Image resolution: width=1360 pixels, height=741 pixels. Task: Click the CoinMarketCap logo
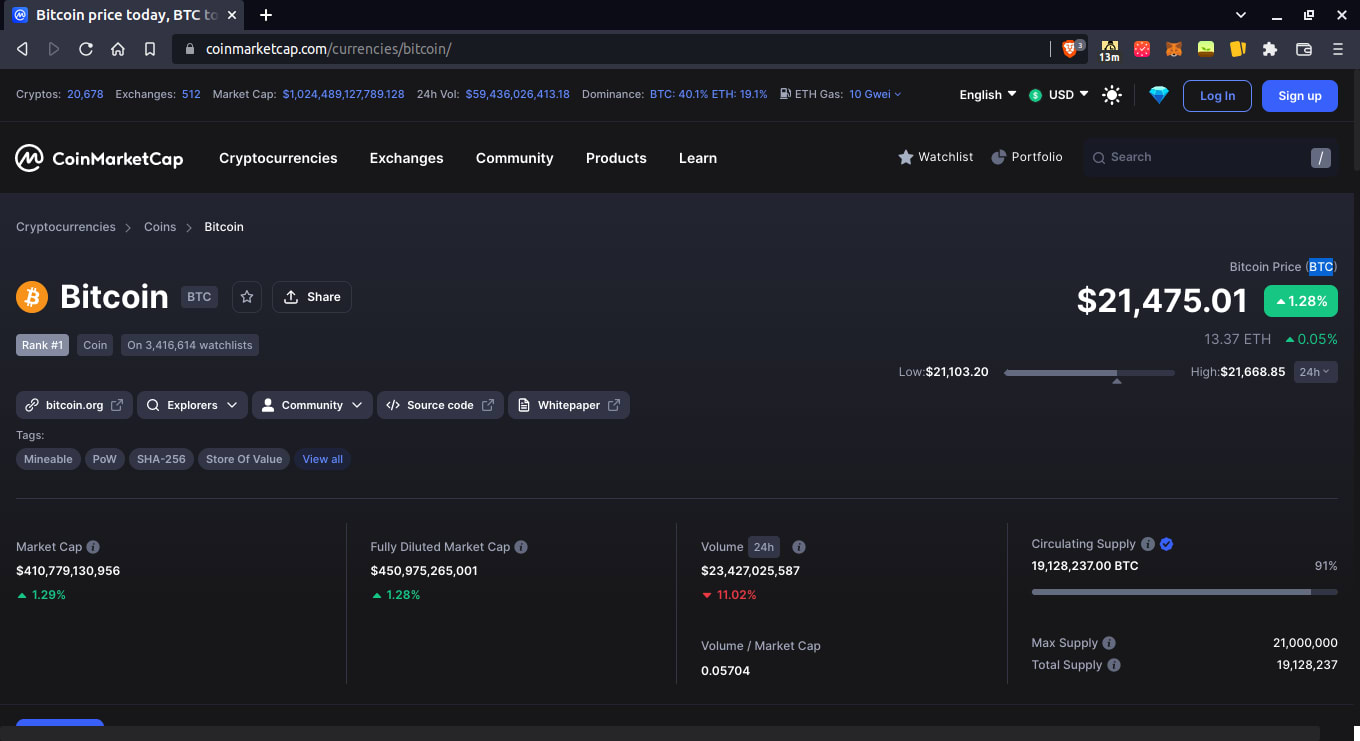[x=99, y=158]
